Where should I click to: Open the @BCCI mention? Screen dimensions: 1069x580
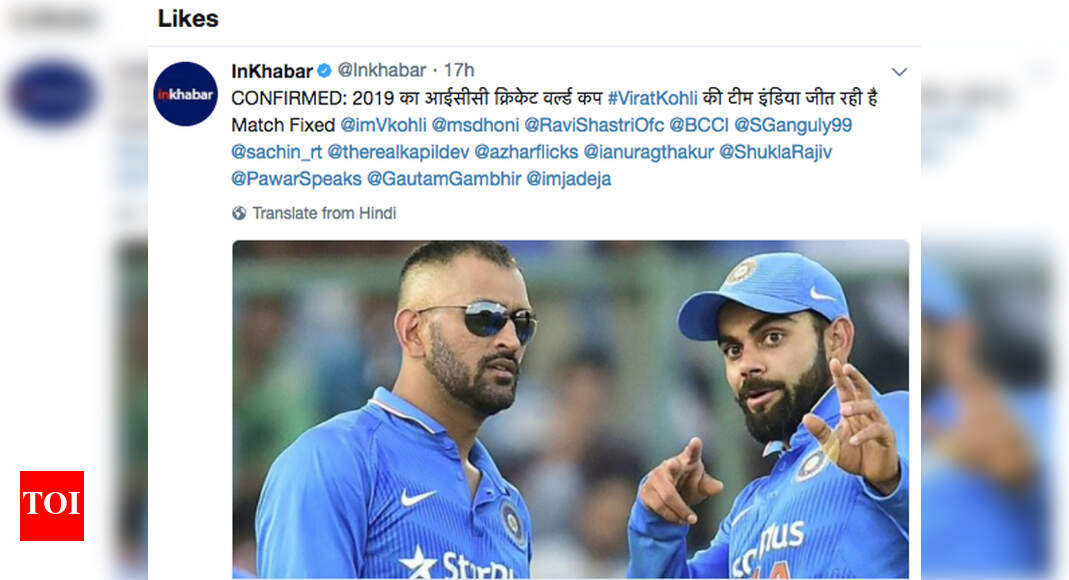pyautogui.click(x=699, y=125)
